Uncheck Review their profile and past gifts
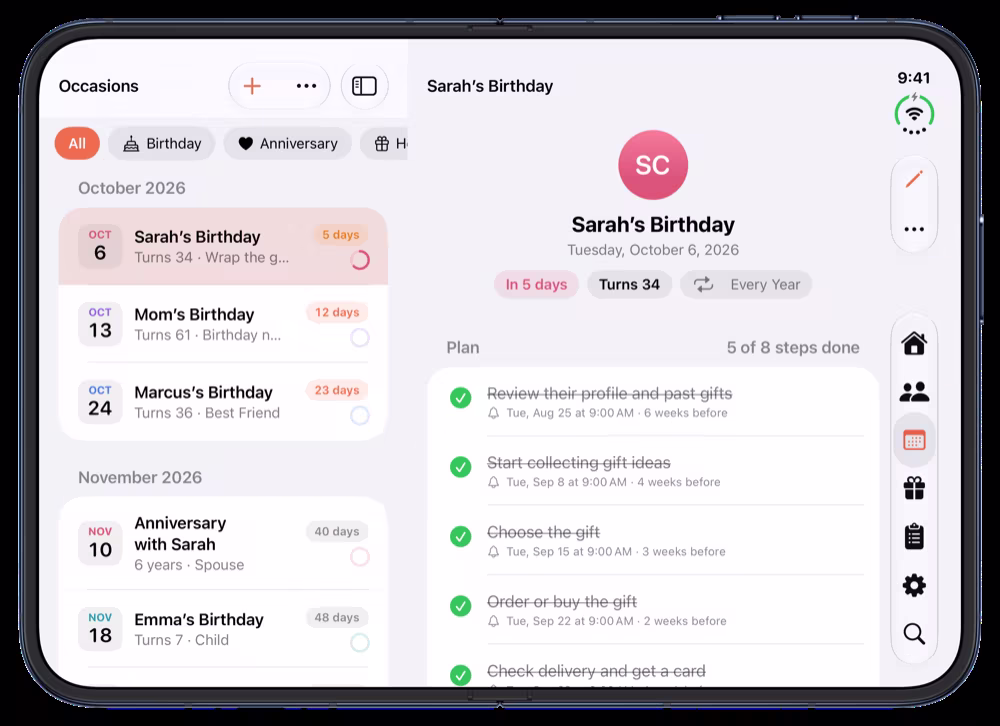Image resolution: width=1000 pixels, height=726 pixels. coord(460,398)
